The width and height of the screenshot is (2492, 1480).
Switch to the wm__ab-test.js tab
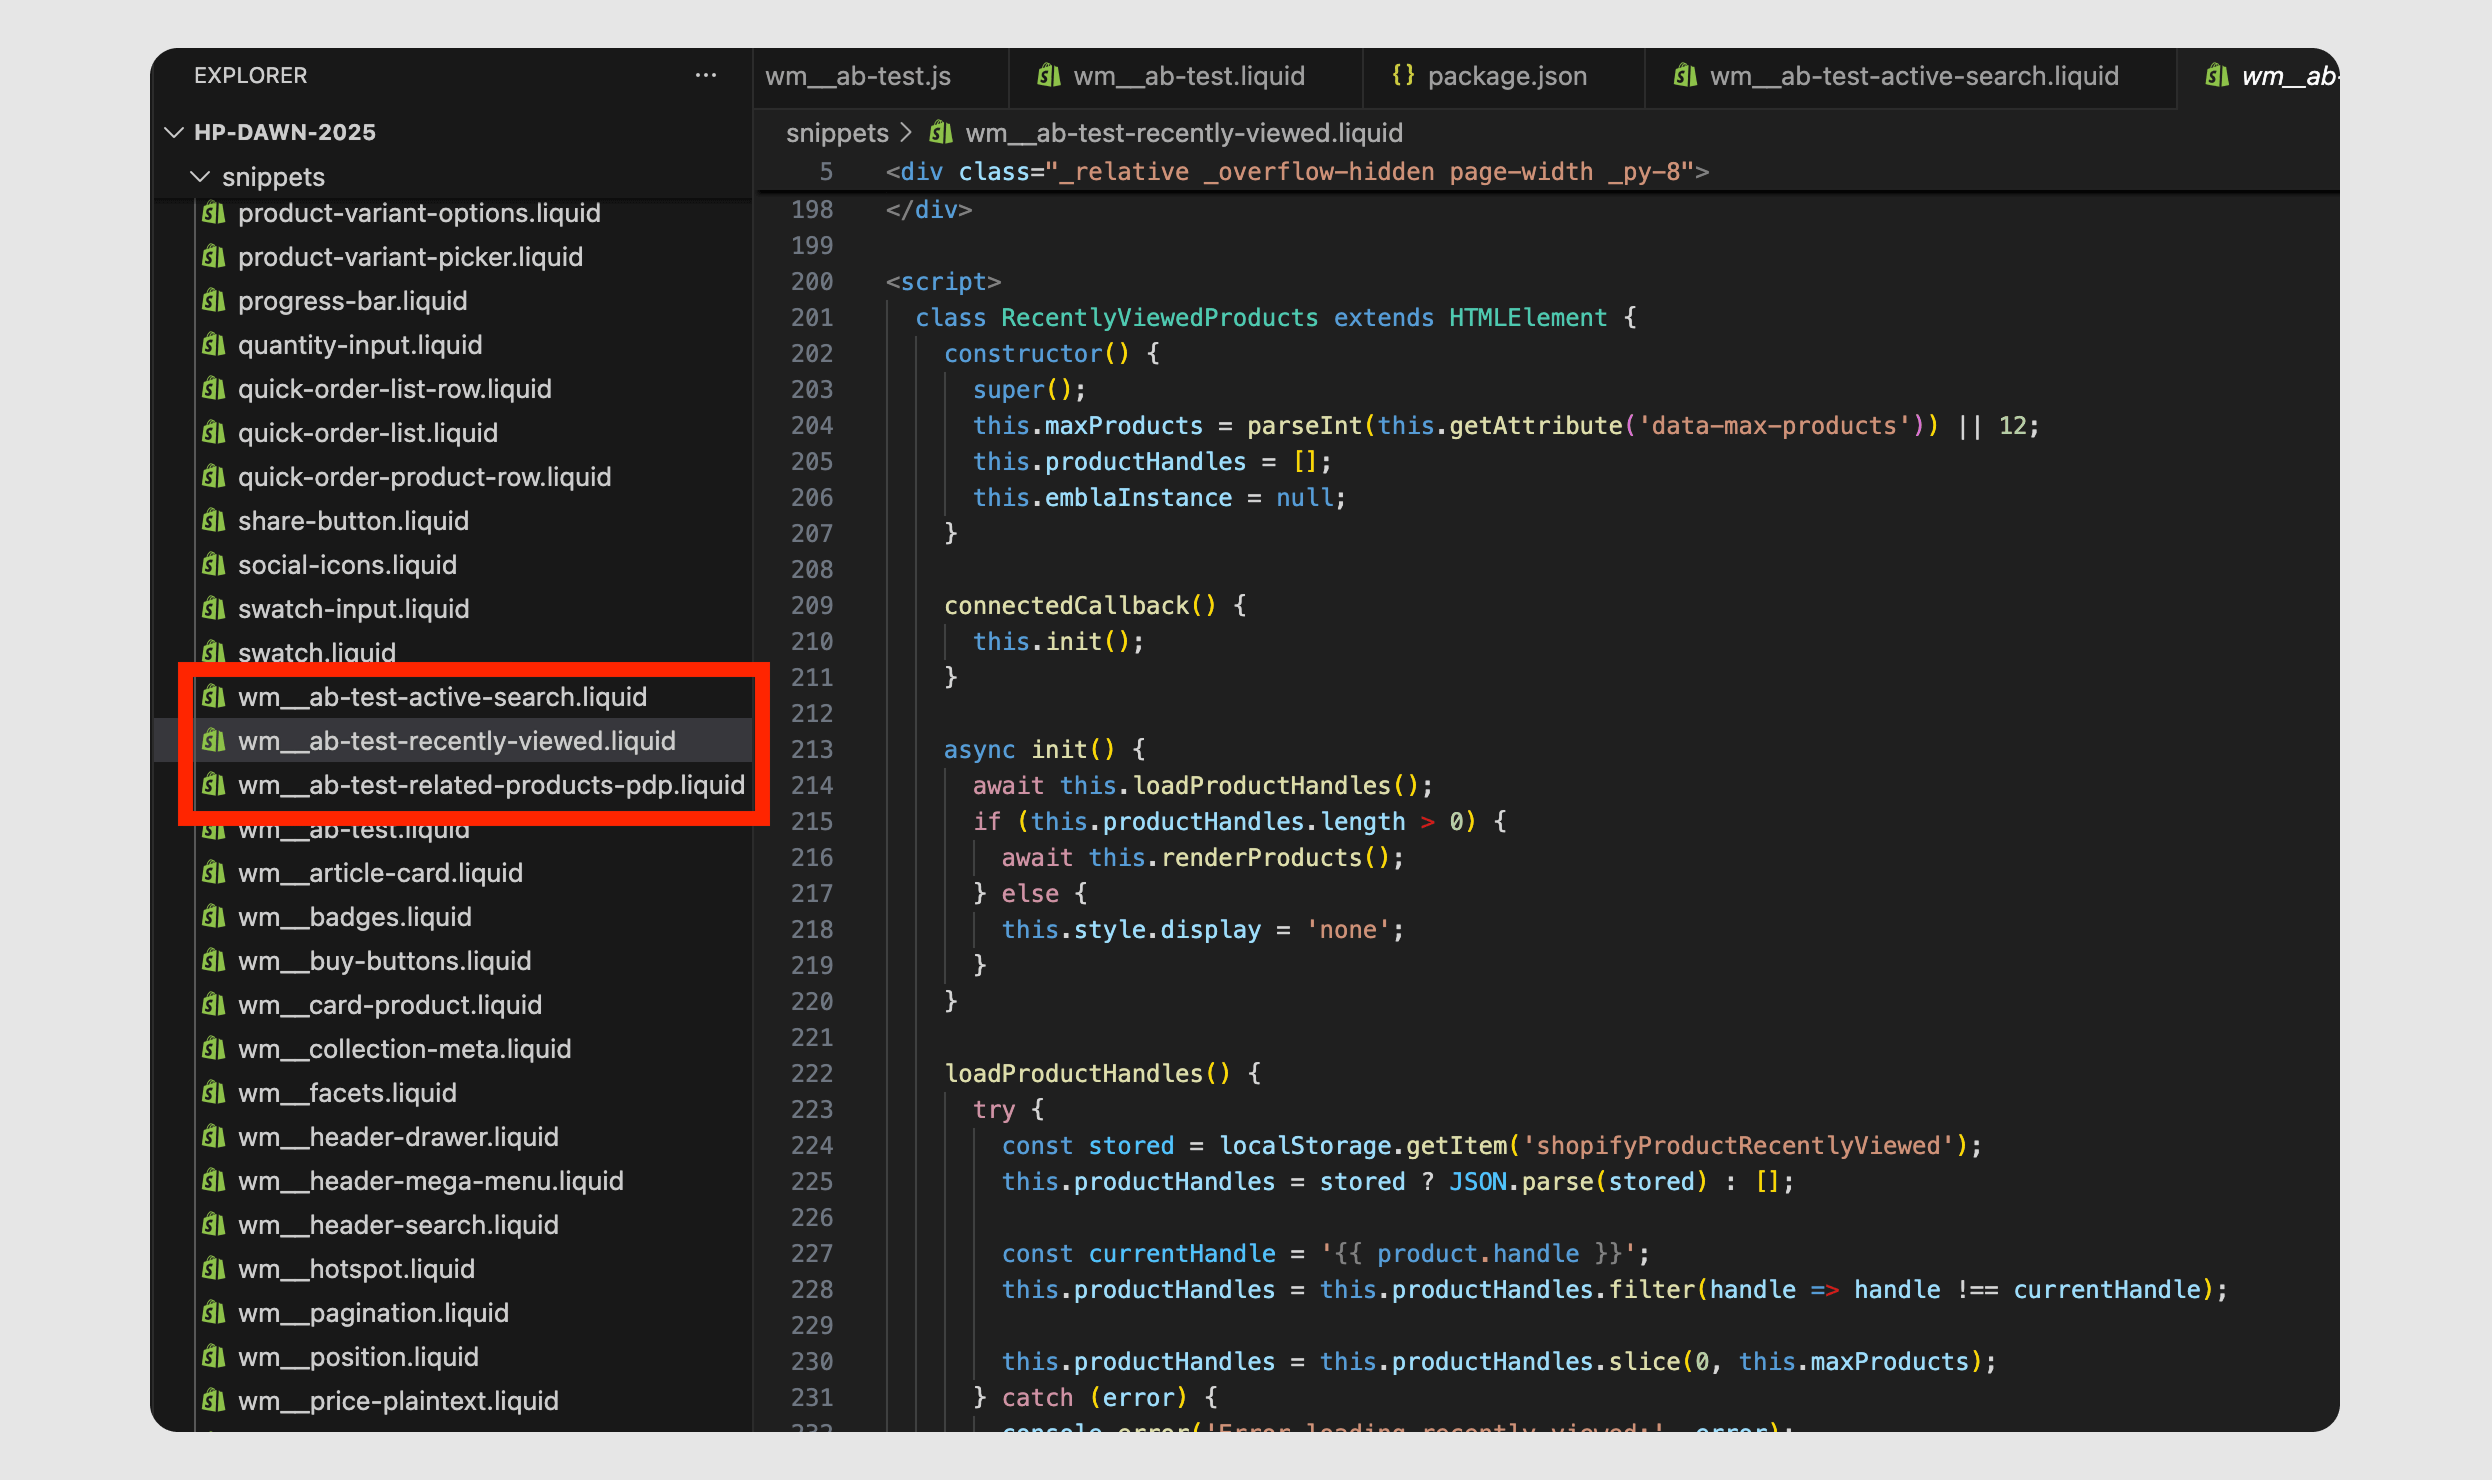pyautogui.click(x=858, y=76)
